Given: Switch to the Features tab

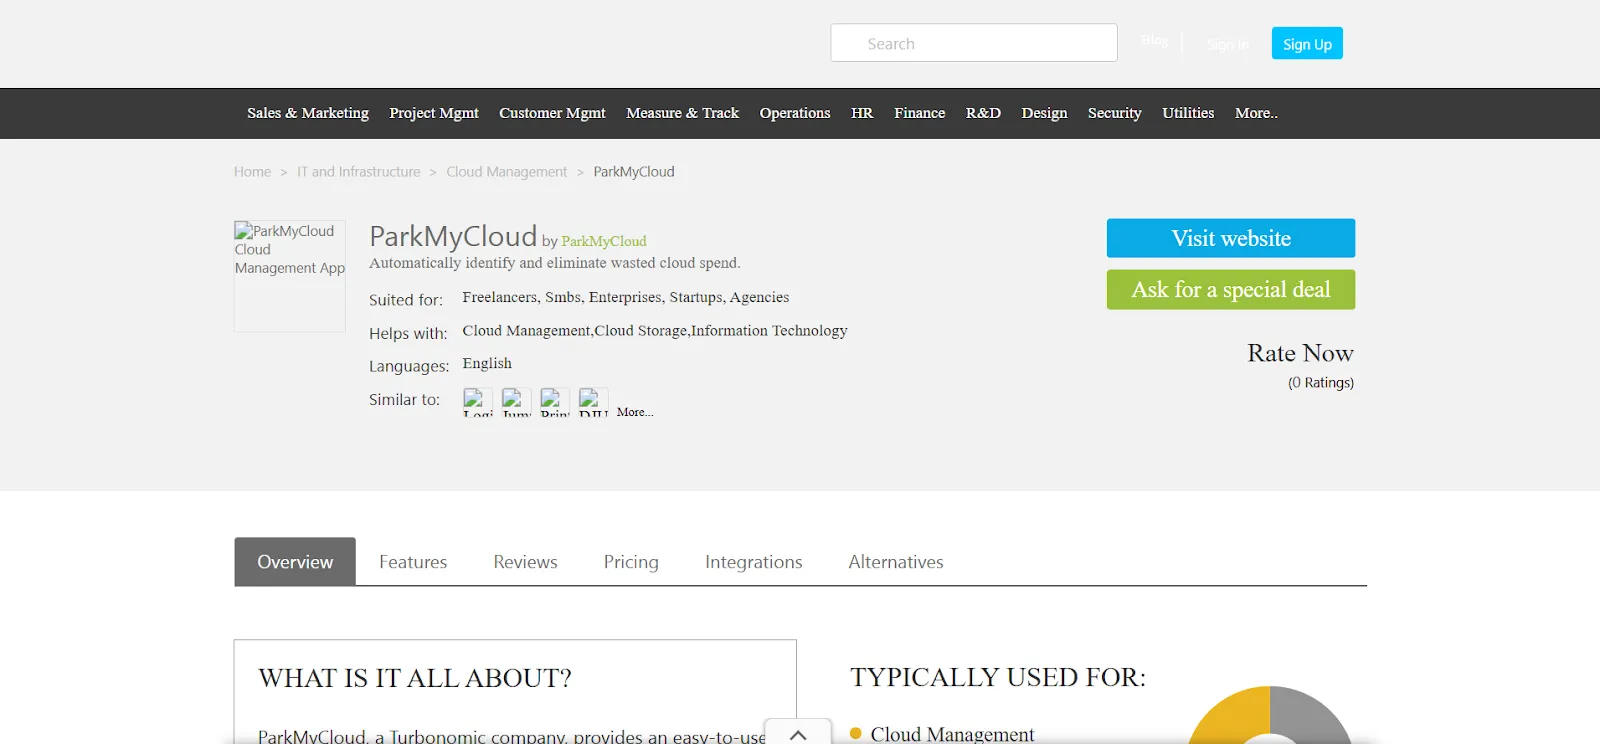Looking at the screenshot, I should [413, 562].
